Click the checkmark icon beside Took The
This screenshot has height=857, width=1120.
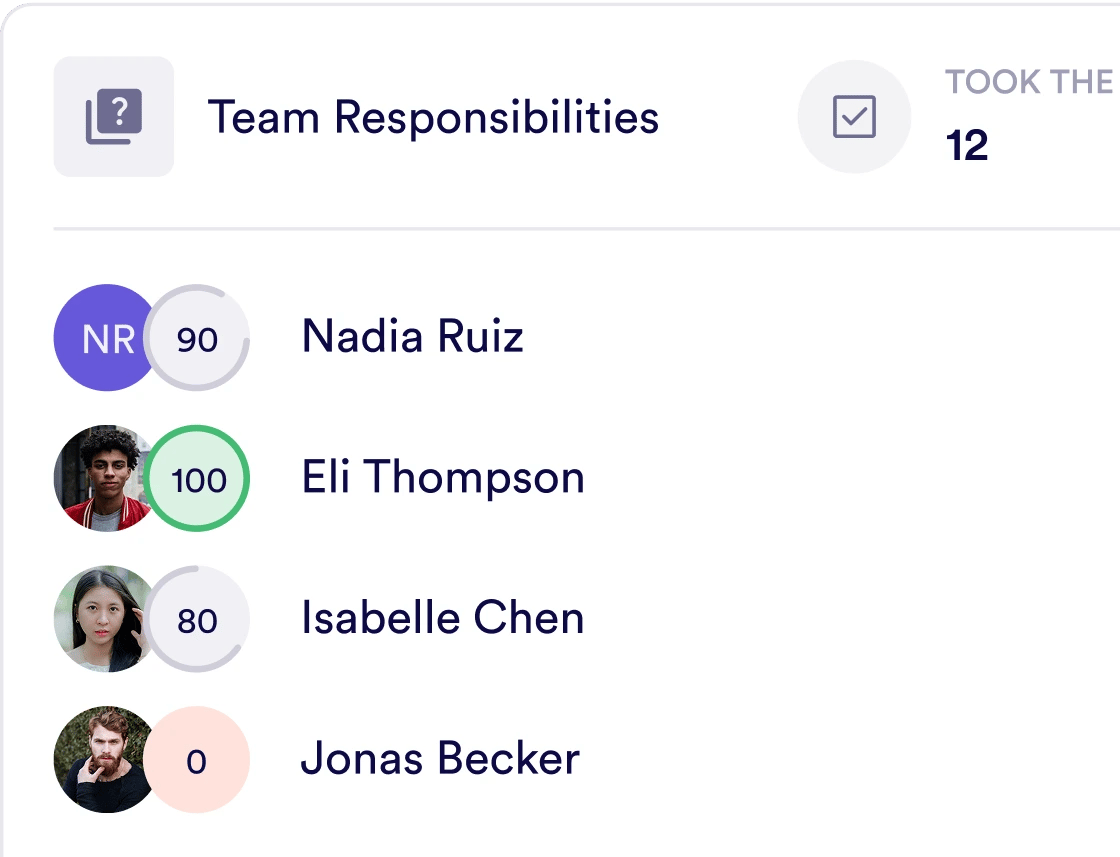pyautogui.click(x=854, y=117)
